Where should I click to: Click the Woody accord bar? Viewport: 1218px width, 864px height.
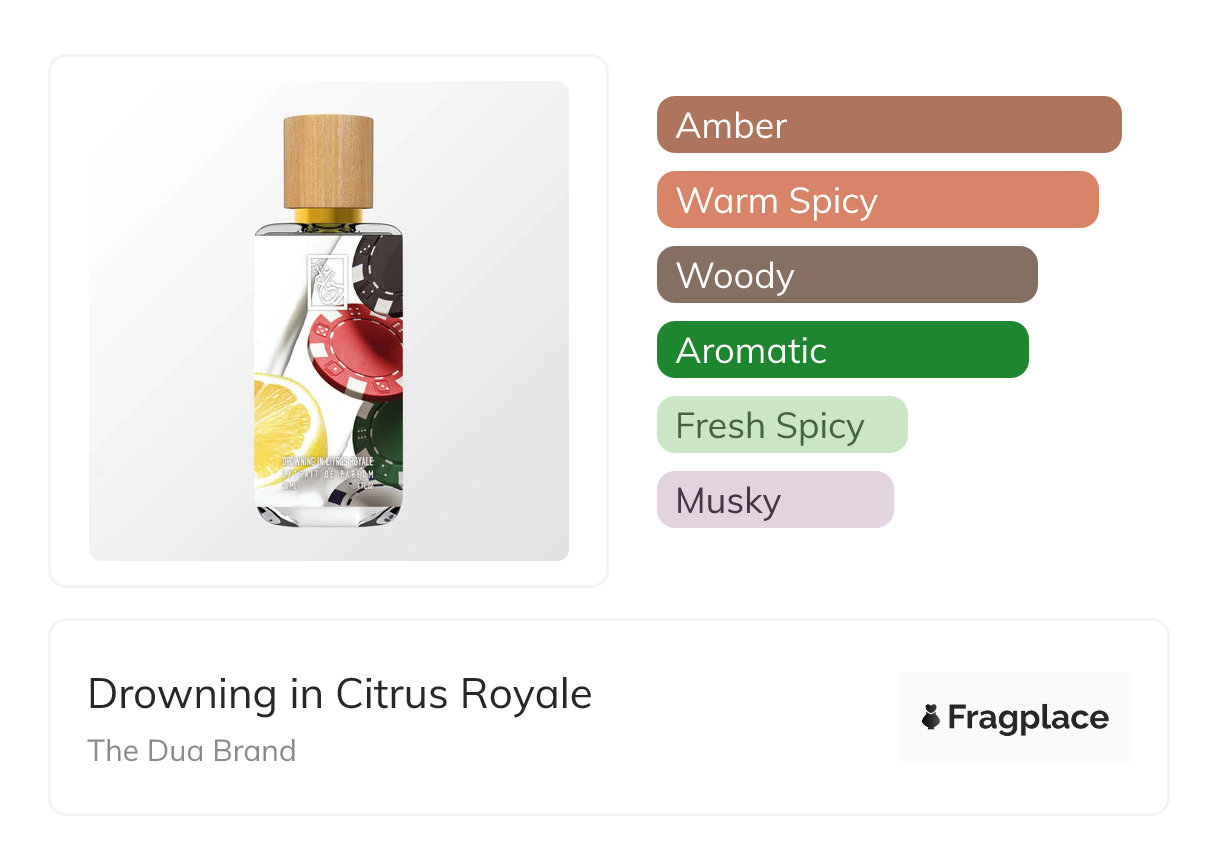(846, 275)
